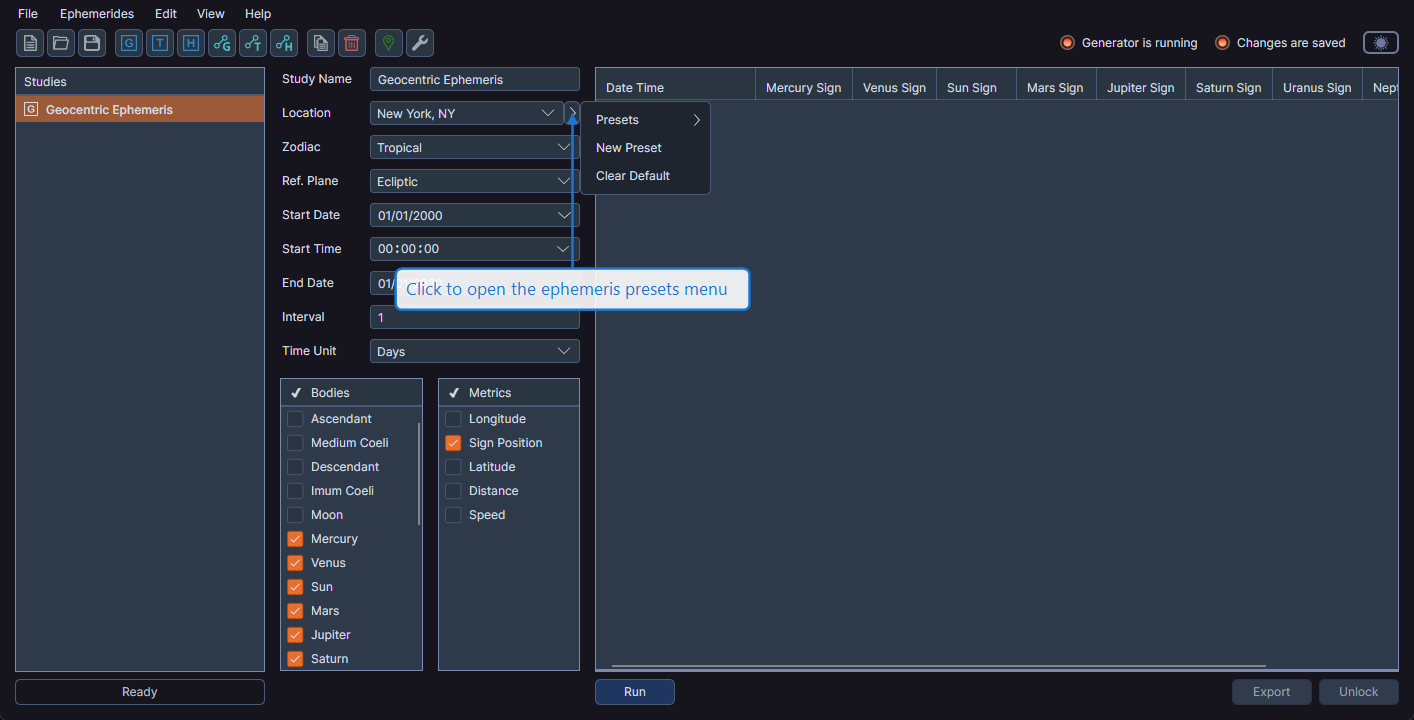Open the geocentric graph study icon
Viewport: 1414px width, 720px height.
[x=221, y=43]
